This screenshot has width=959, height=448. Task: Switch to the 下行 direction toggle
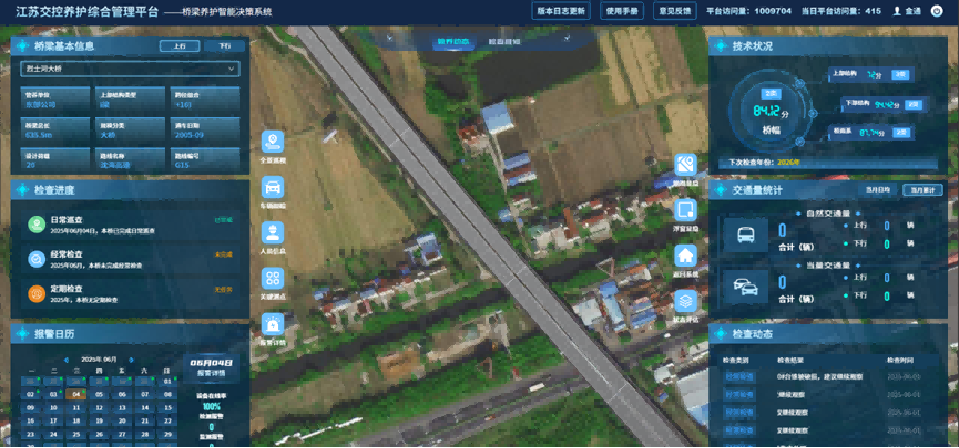point(224,46)
